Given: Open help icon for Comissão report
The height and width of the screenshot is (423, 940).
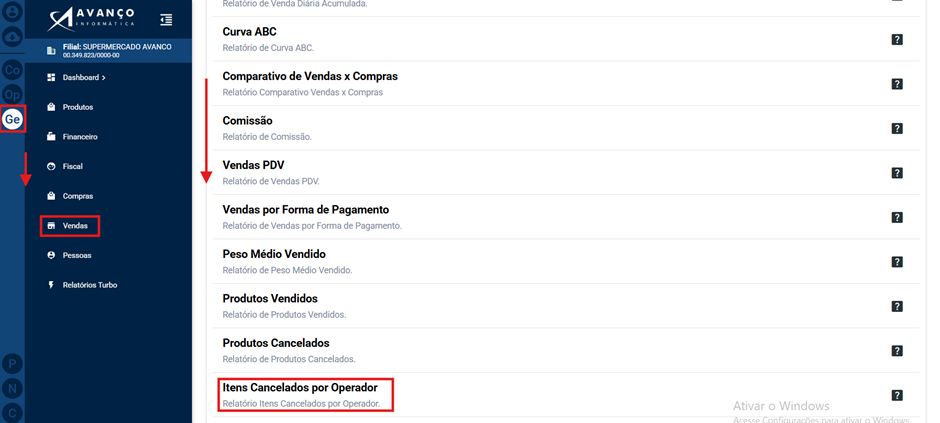Looking at the screenshot, I should (x=897, y=128).
